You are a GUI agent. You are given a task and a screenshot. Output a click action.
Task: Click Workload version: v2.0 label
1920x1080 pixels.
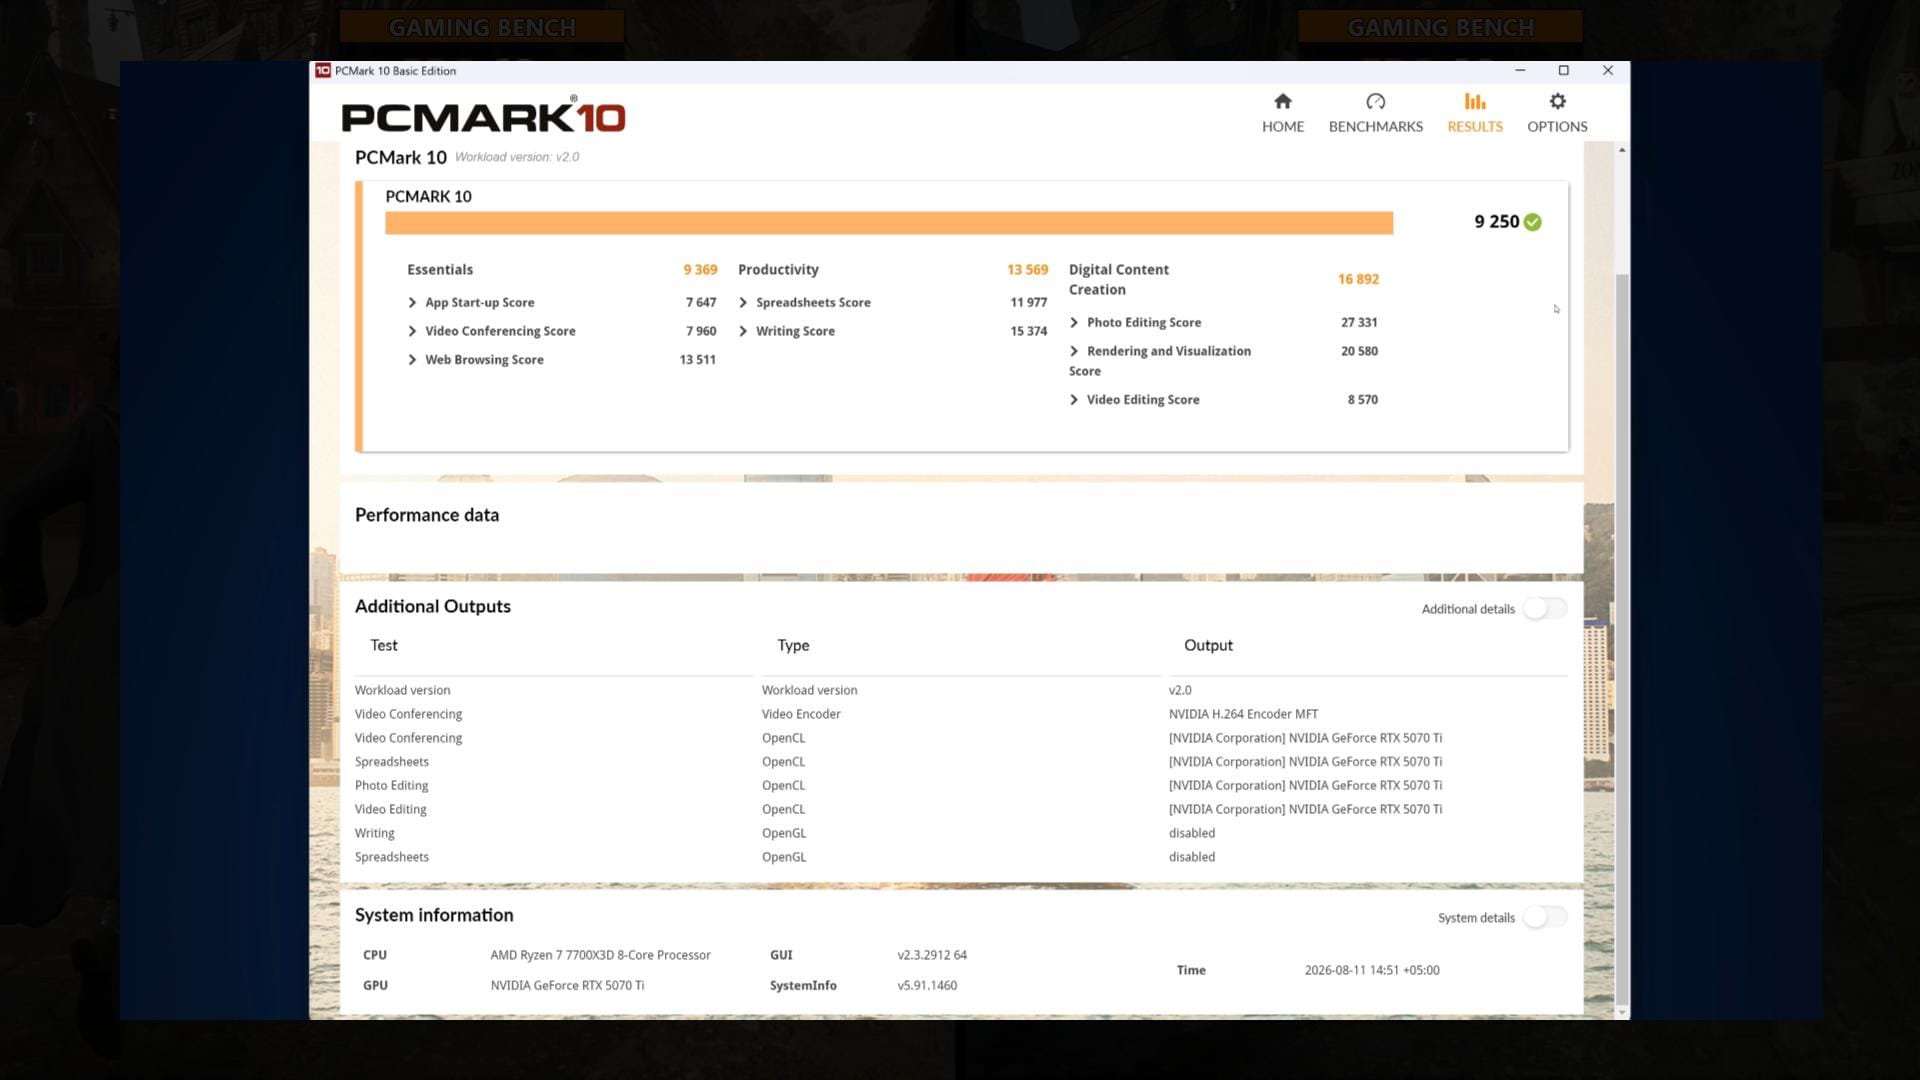517,157
